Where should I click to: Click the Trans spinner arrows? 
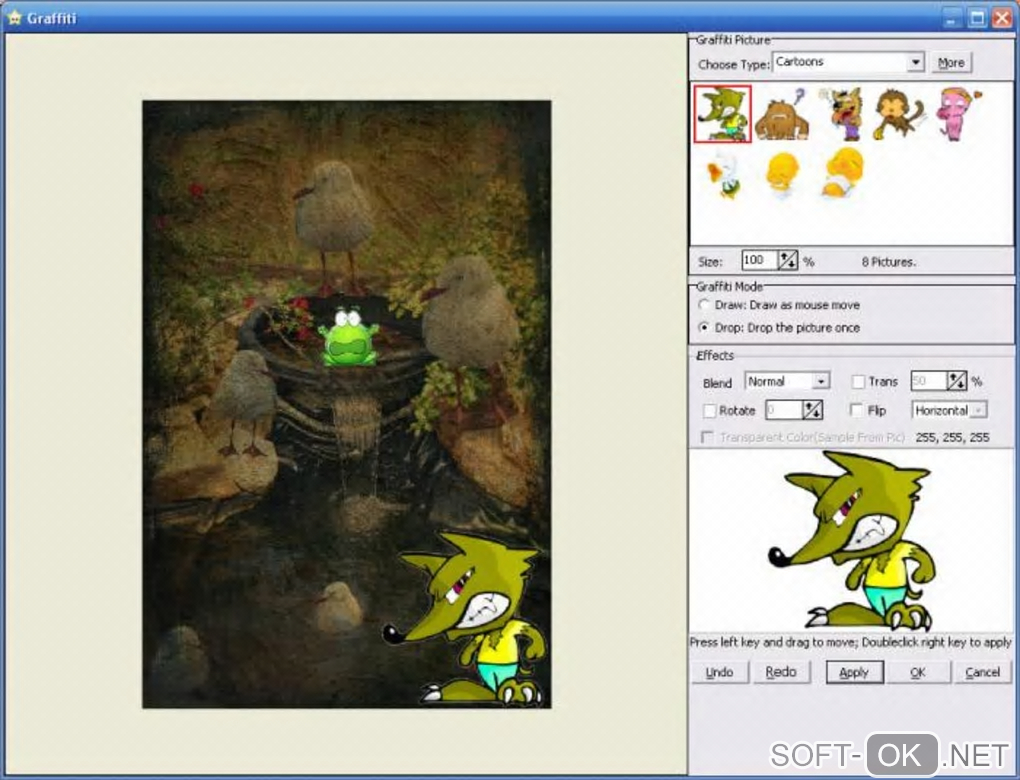pos(956,381)
